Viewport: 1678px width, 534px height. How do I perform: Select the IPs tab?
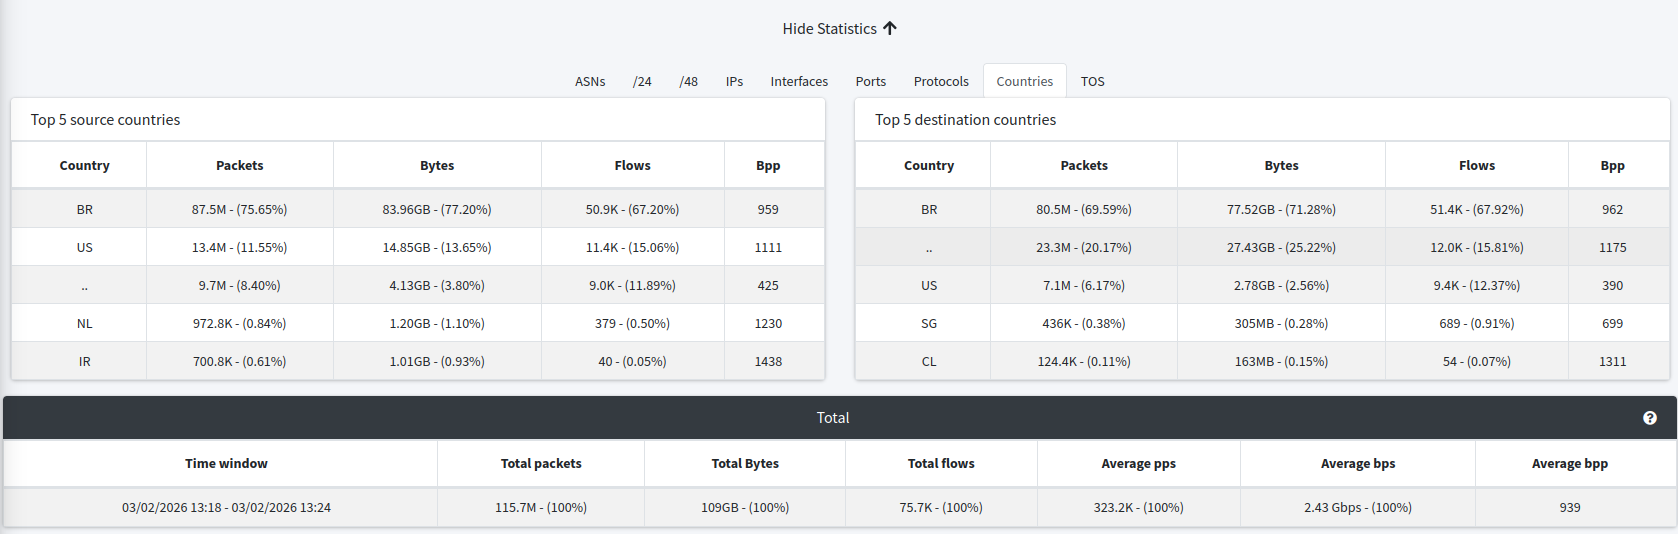(734, 81)
